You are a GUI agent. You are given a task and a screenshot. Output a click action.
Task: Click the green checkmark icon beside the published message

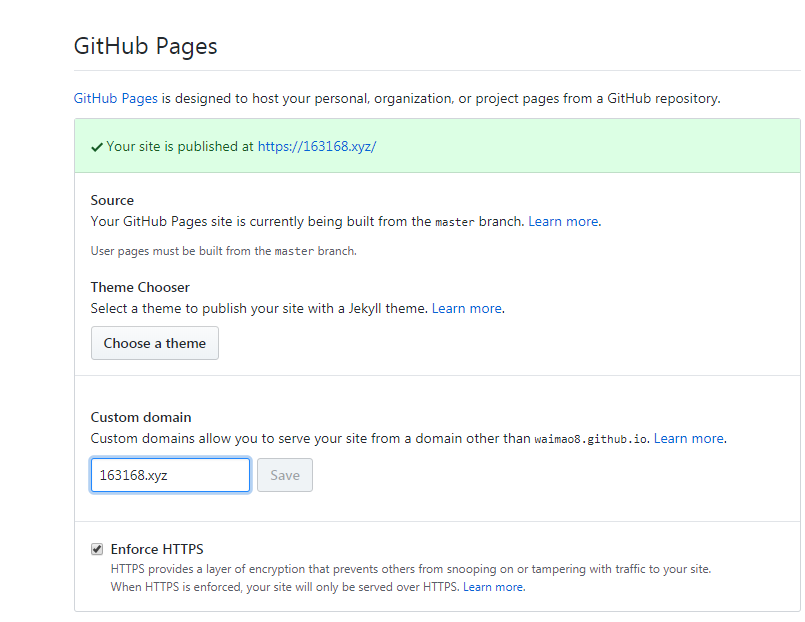tap(97, 147)
